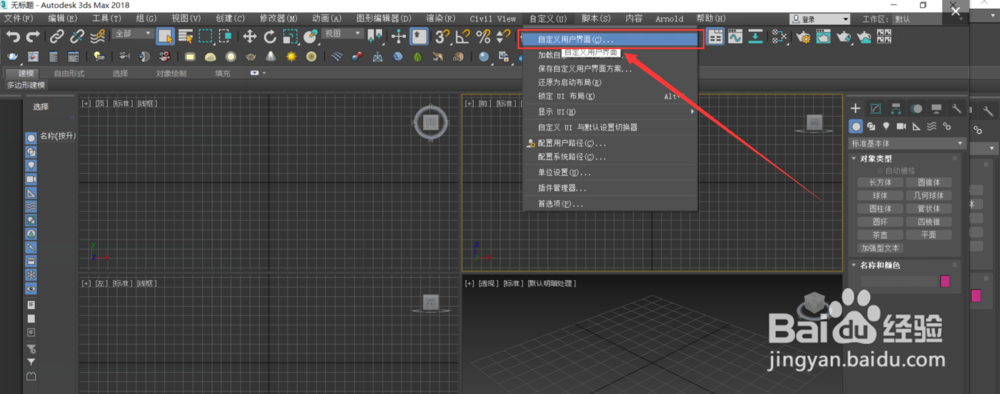Toggle space warps display in scene explorer
Image resolution: width=1000 pixels, height=394 pixels.
(31, 207)
